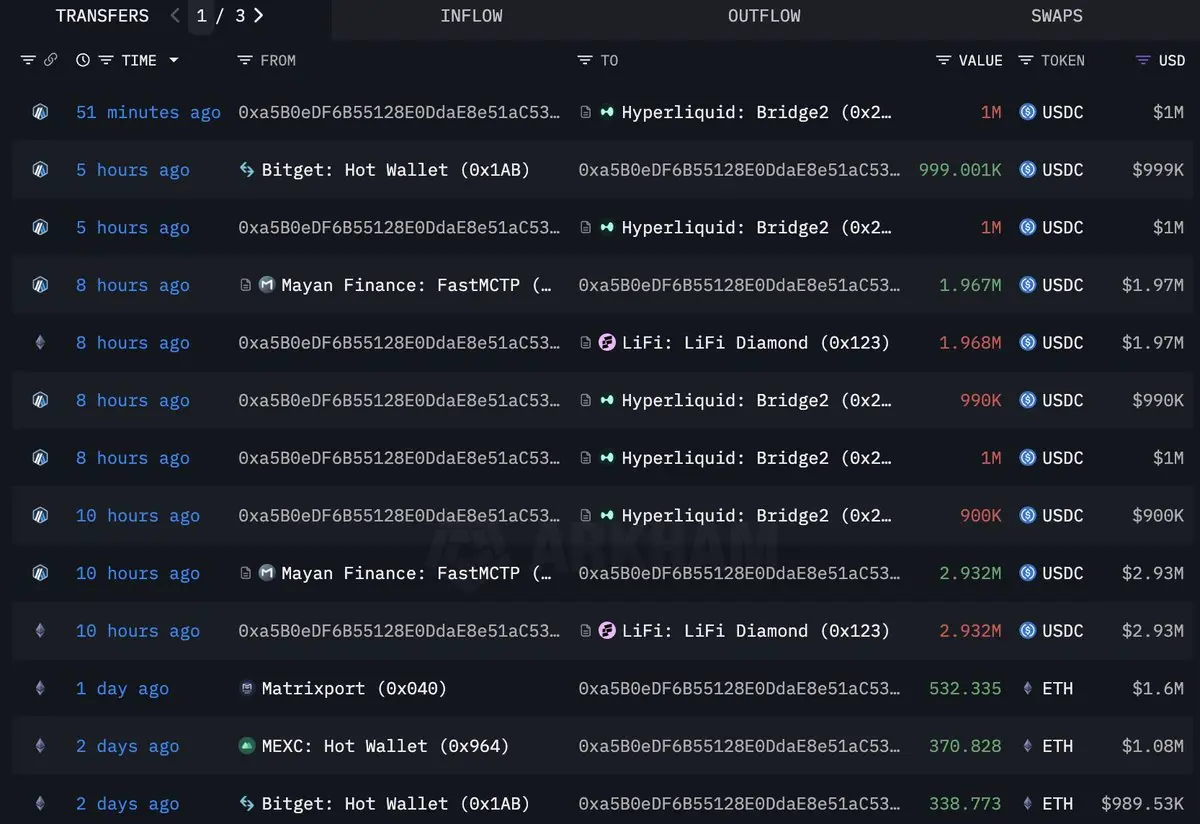This screenshot has width=1200, height=824.
Task: Select the TRANSFERS tab
Action: click(102, 16)
